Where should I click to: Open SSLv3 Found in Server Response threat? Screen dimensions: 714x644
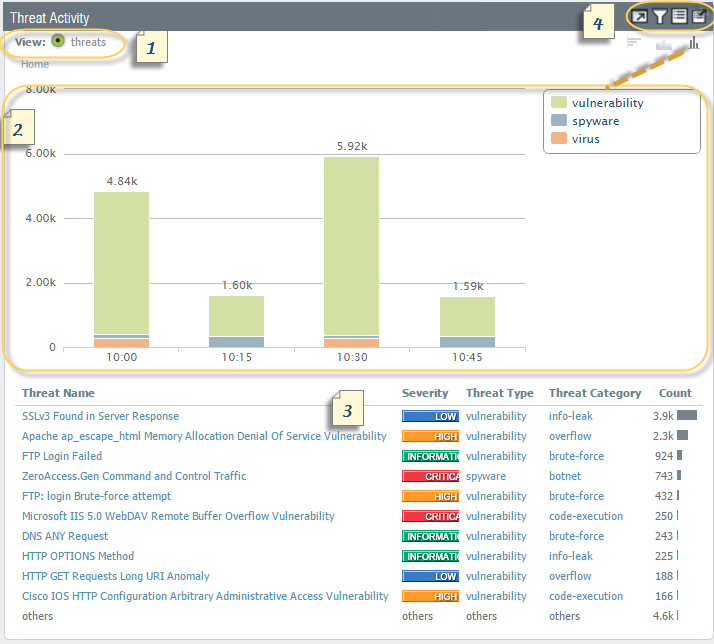tap(100, 416)
